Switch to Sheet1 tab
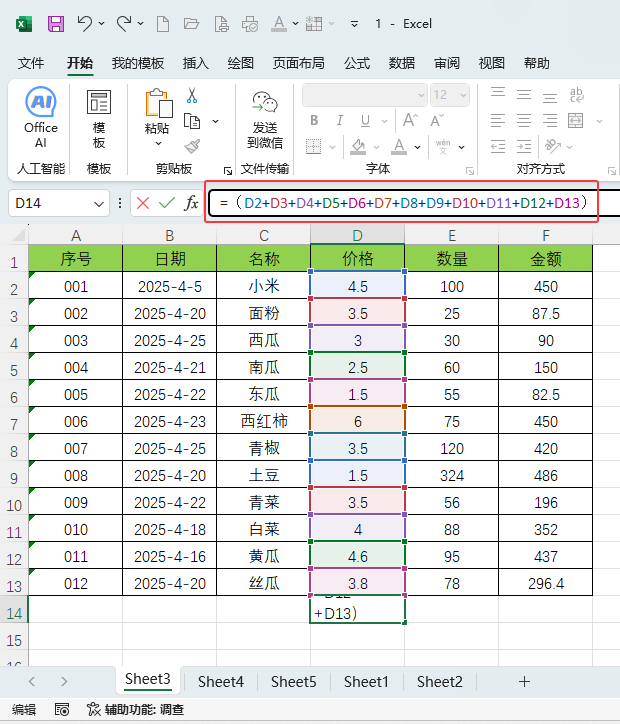Viewport: 620px width, 724px height. point(367,682)
